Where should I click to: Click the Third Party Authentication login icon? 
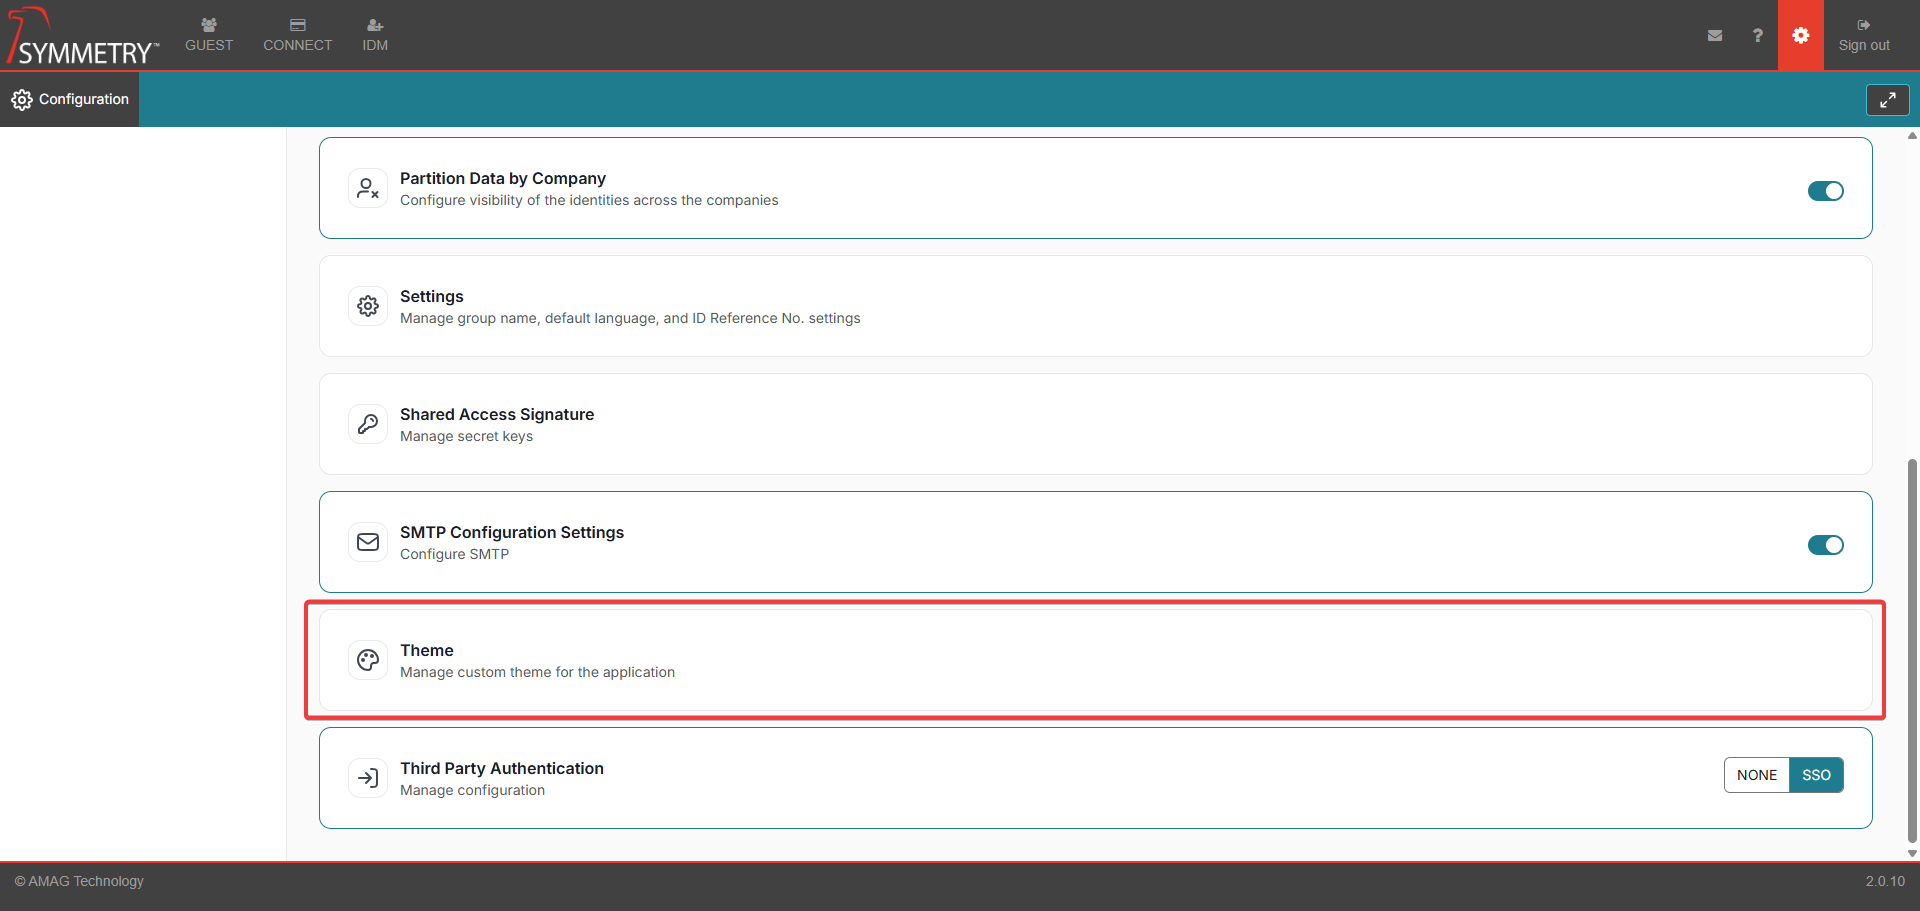pyautogui.click(x=368, y=778)
